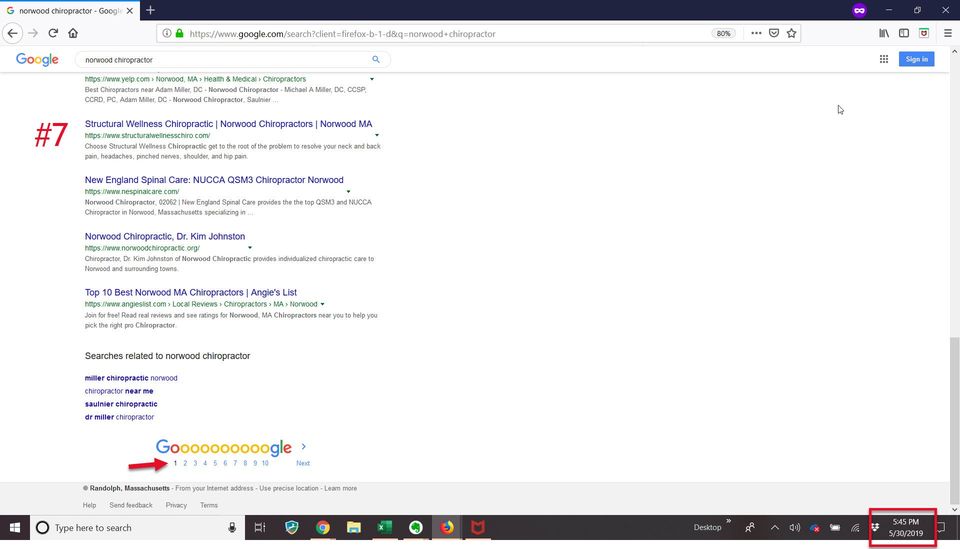Expand the structuralwellnesschiro.com result arrow
This screenshot has width=960, height=549.
coord(377,135)
